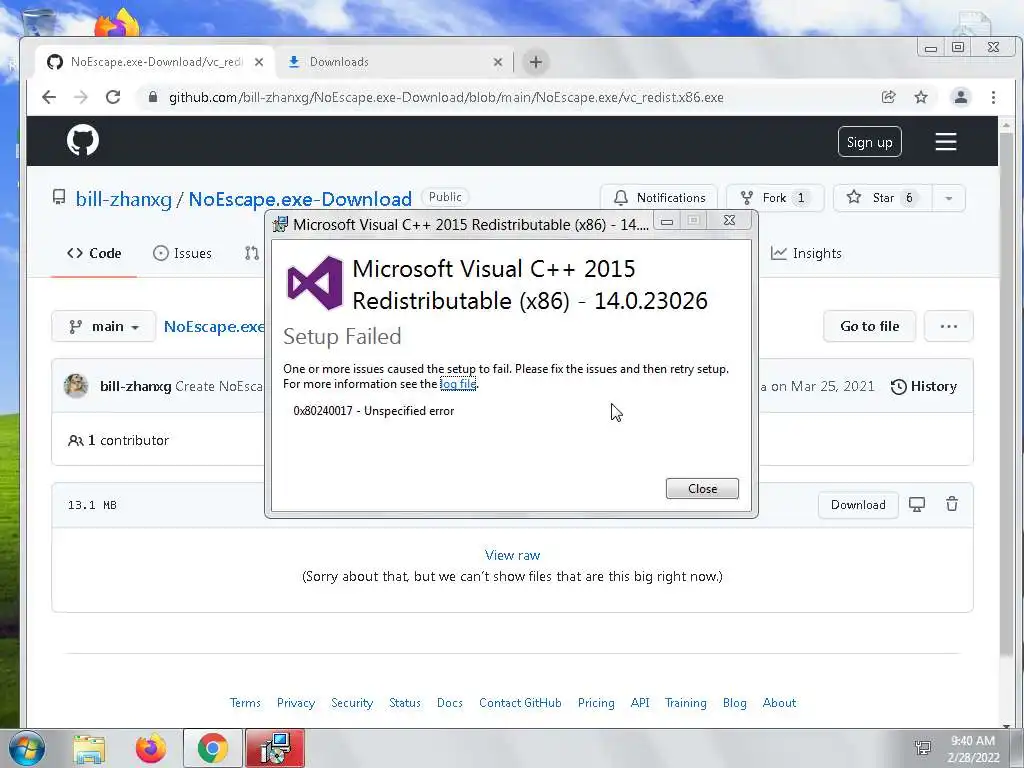Viewport: 1024px width, 768px height.
Task: Open the Issues tab
Action: pos(182,253)
